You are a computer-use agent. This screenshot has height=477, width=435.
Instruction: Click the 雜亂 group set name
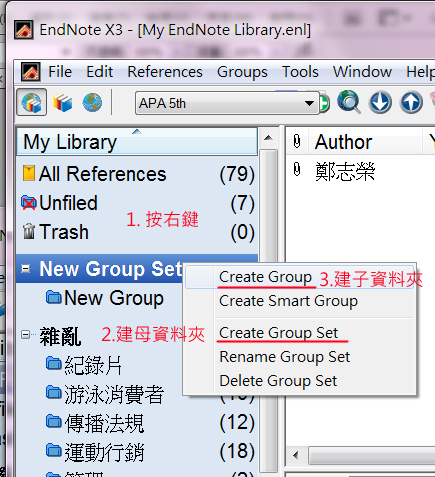60,336
